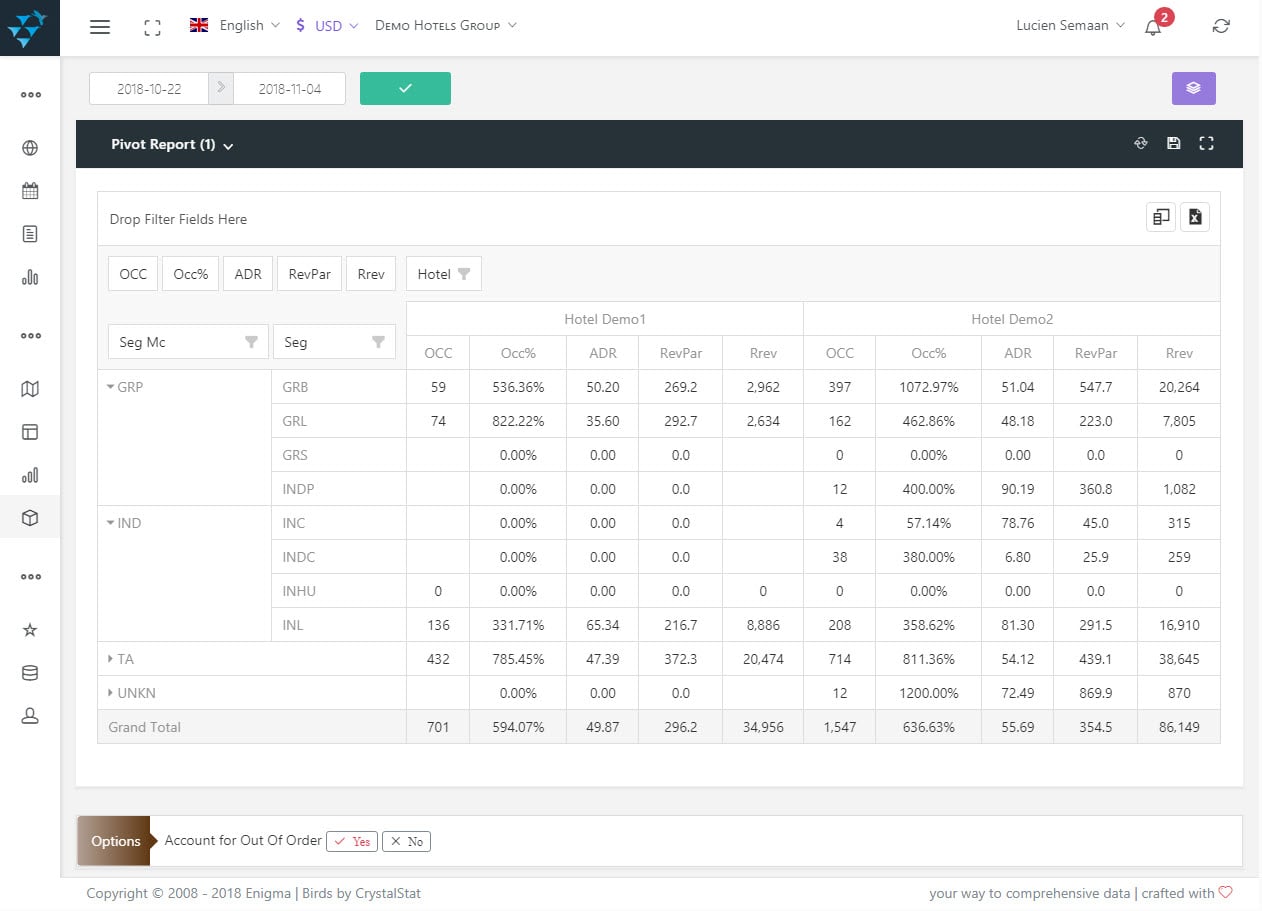Save the pivot report using the disk icon

(1173, 143)
